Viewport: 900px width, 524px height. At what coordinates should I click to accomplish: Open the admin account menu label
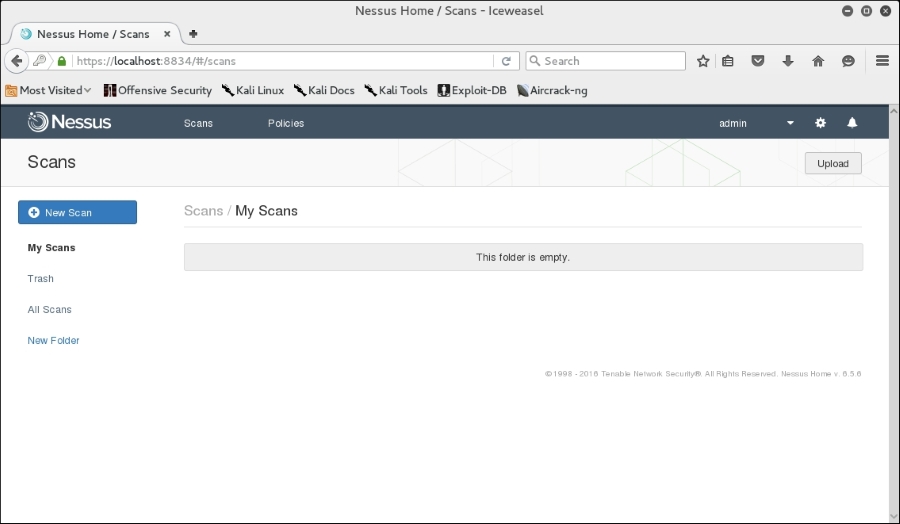(x=733, y=123)
